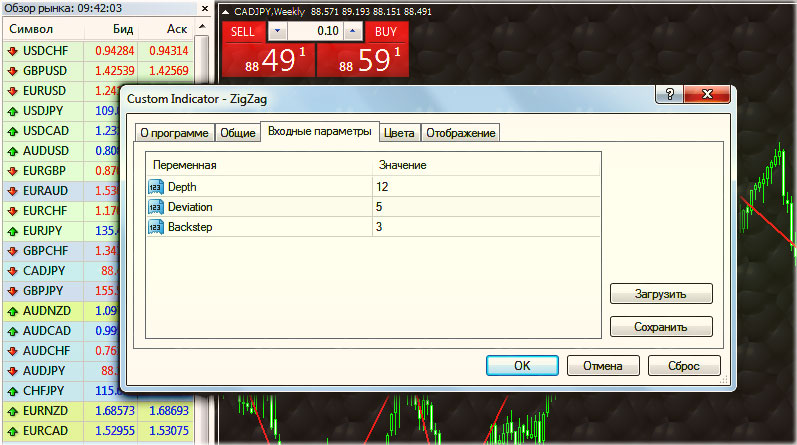This screenshot has height=445, width=797.
Task: Click the Сброс reset button
Action: [x=684, y=366]
